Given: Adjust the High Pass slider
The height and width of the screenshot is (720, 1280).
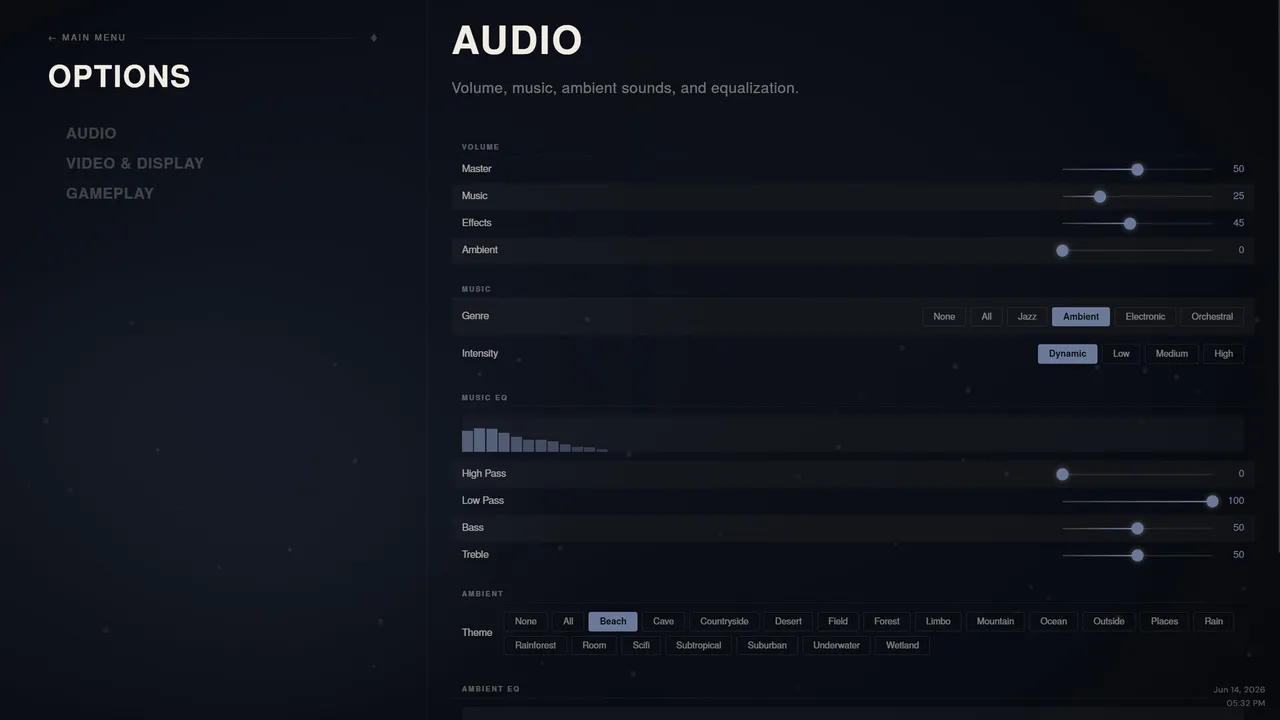Looking at the screenshot, I should click(1137, 474).
